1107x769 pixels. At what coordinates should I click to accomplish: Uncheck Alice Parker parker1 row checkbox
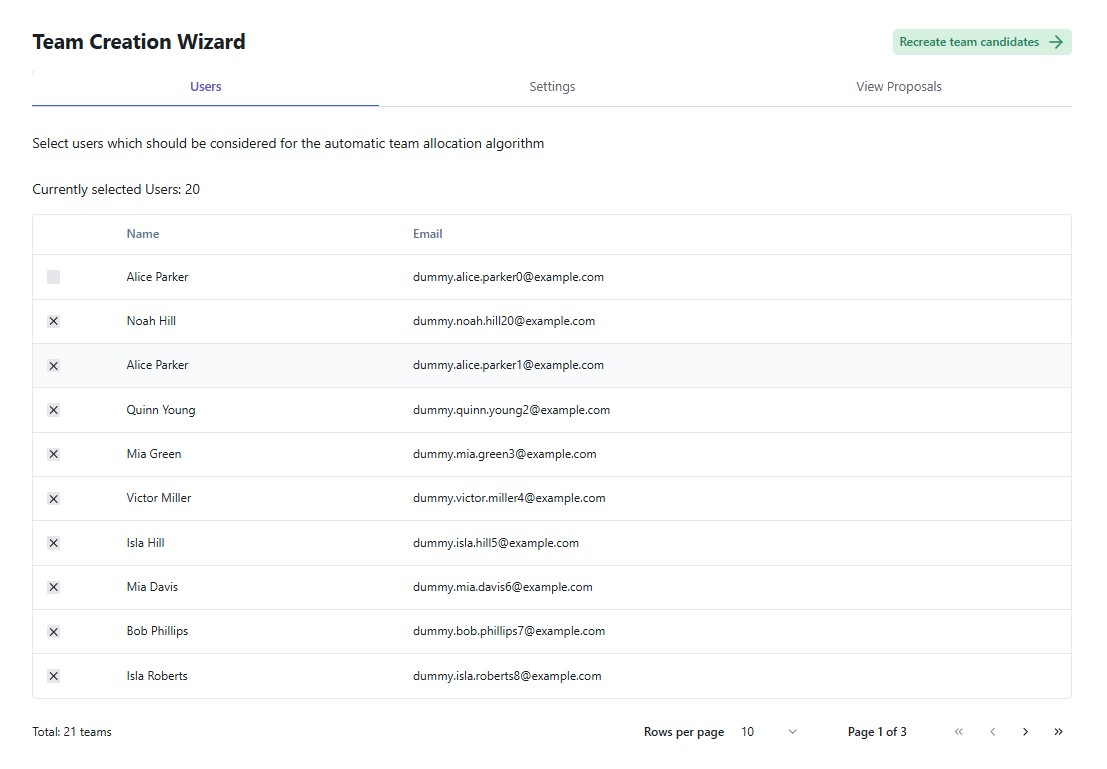[54, 366]
